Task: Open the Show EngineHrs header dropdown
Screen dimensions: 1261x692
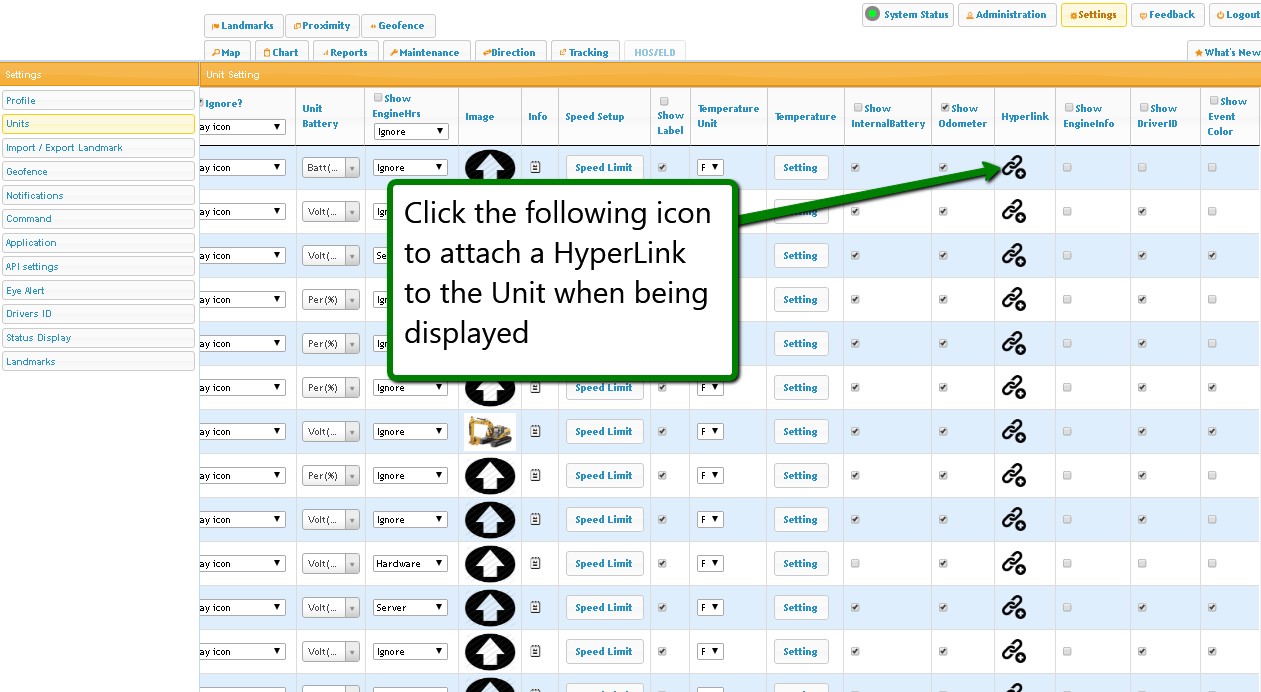Action: coord(411,132)
